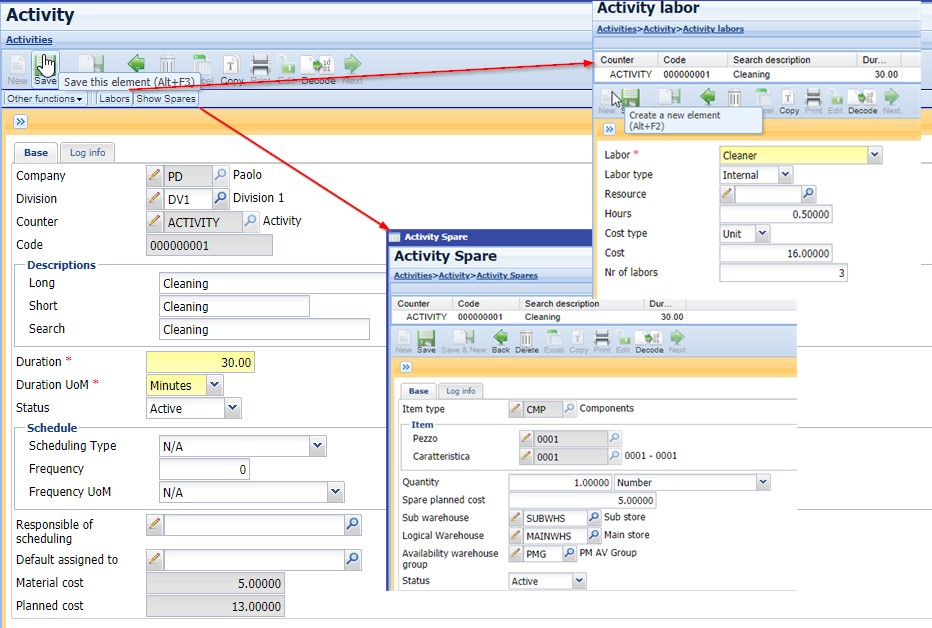Click Decode icon in the main Activity toolbar
Image resolution: width=932 pixels, height=628 pixels.
(317, 67)
